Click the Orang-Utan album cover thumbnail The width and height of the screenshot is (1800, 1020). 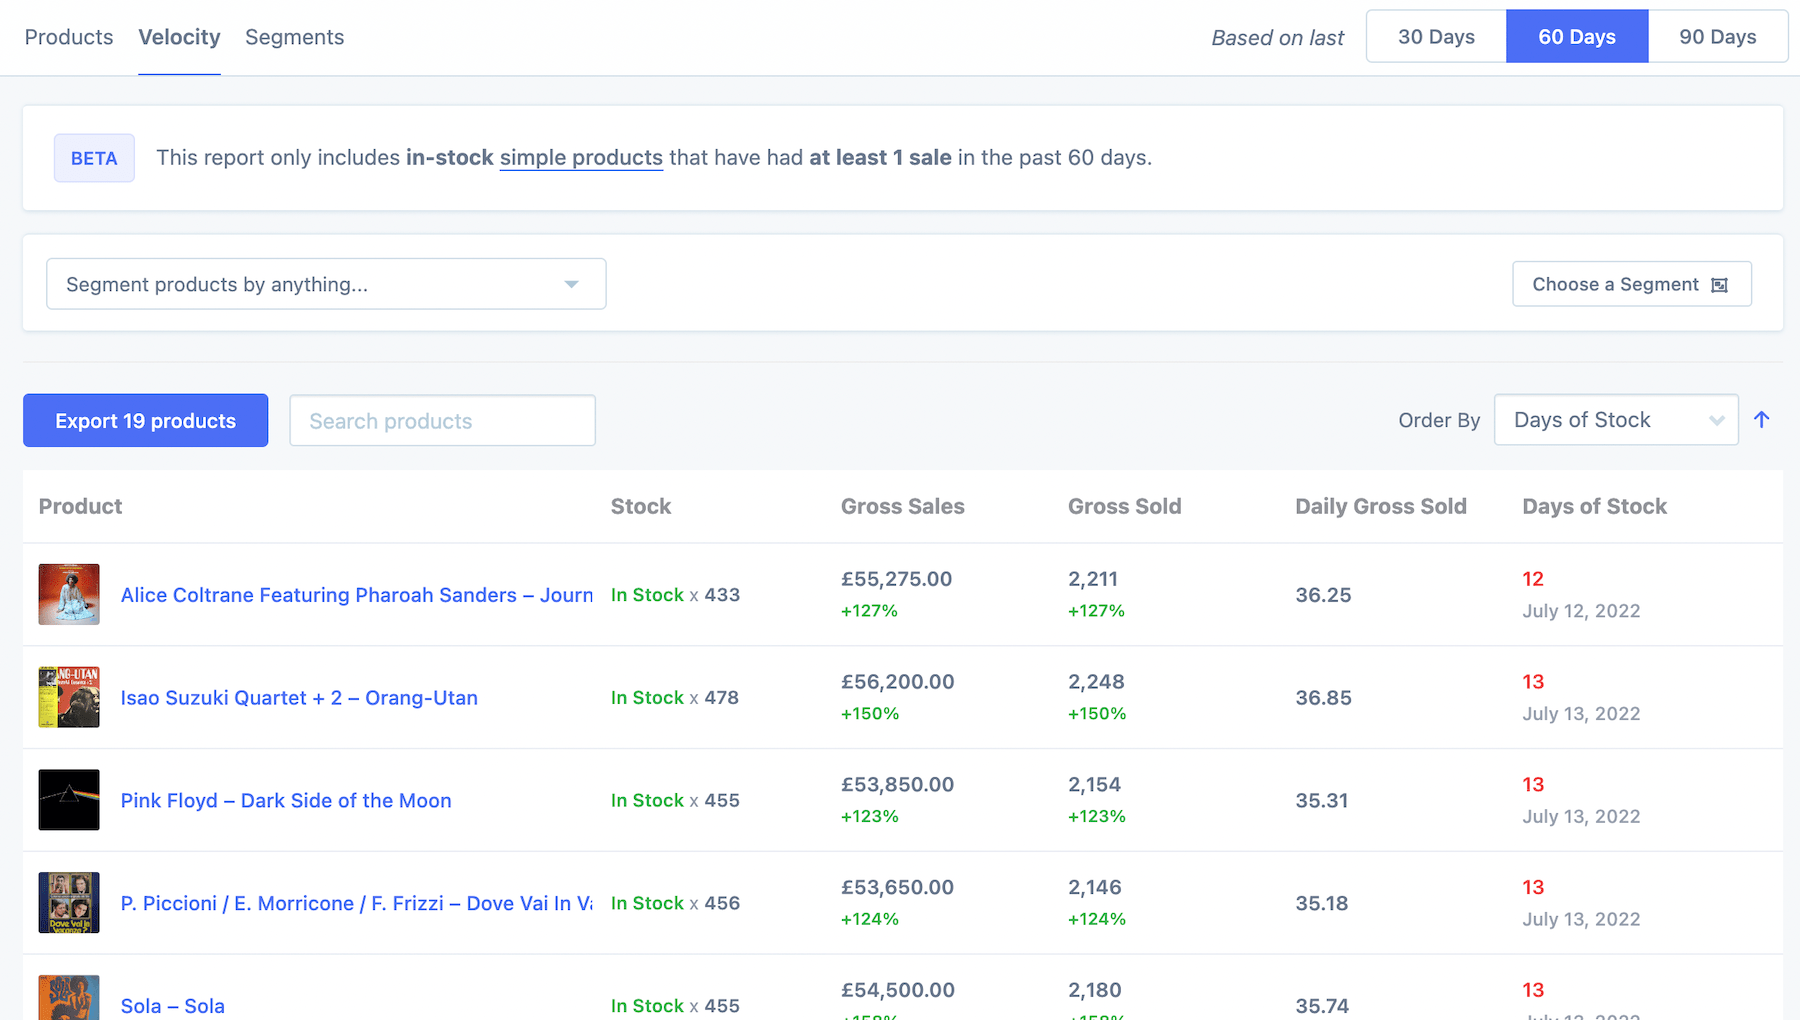point(68,697)
